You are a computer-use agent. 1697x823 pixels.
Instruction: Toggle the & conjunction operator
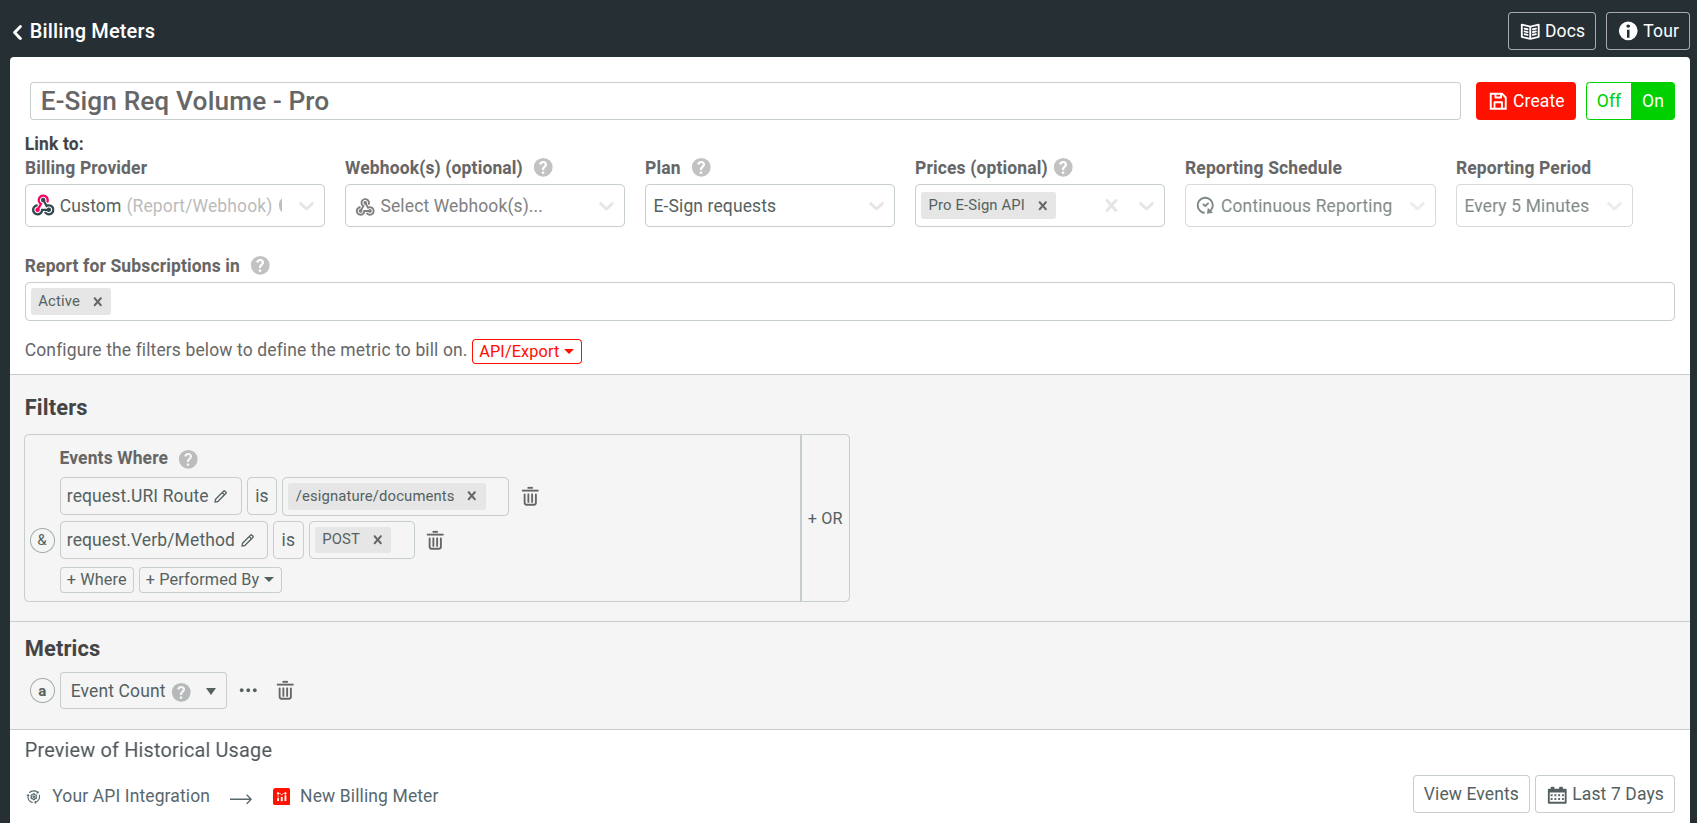coord(42,540)
